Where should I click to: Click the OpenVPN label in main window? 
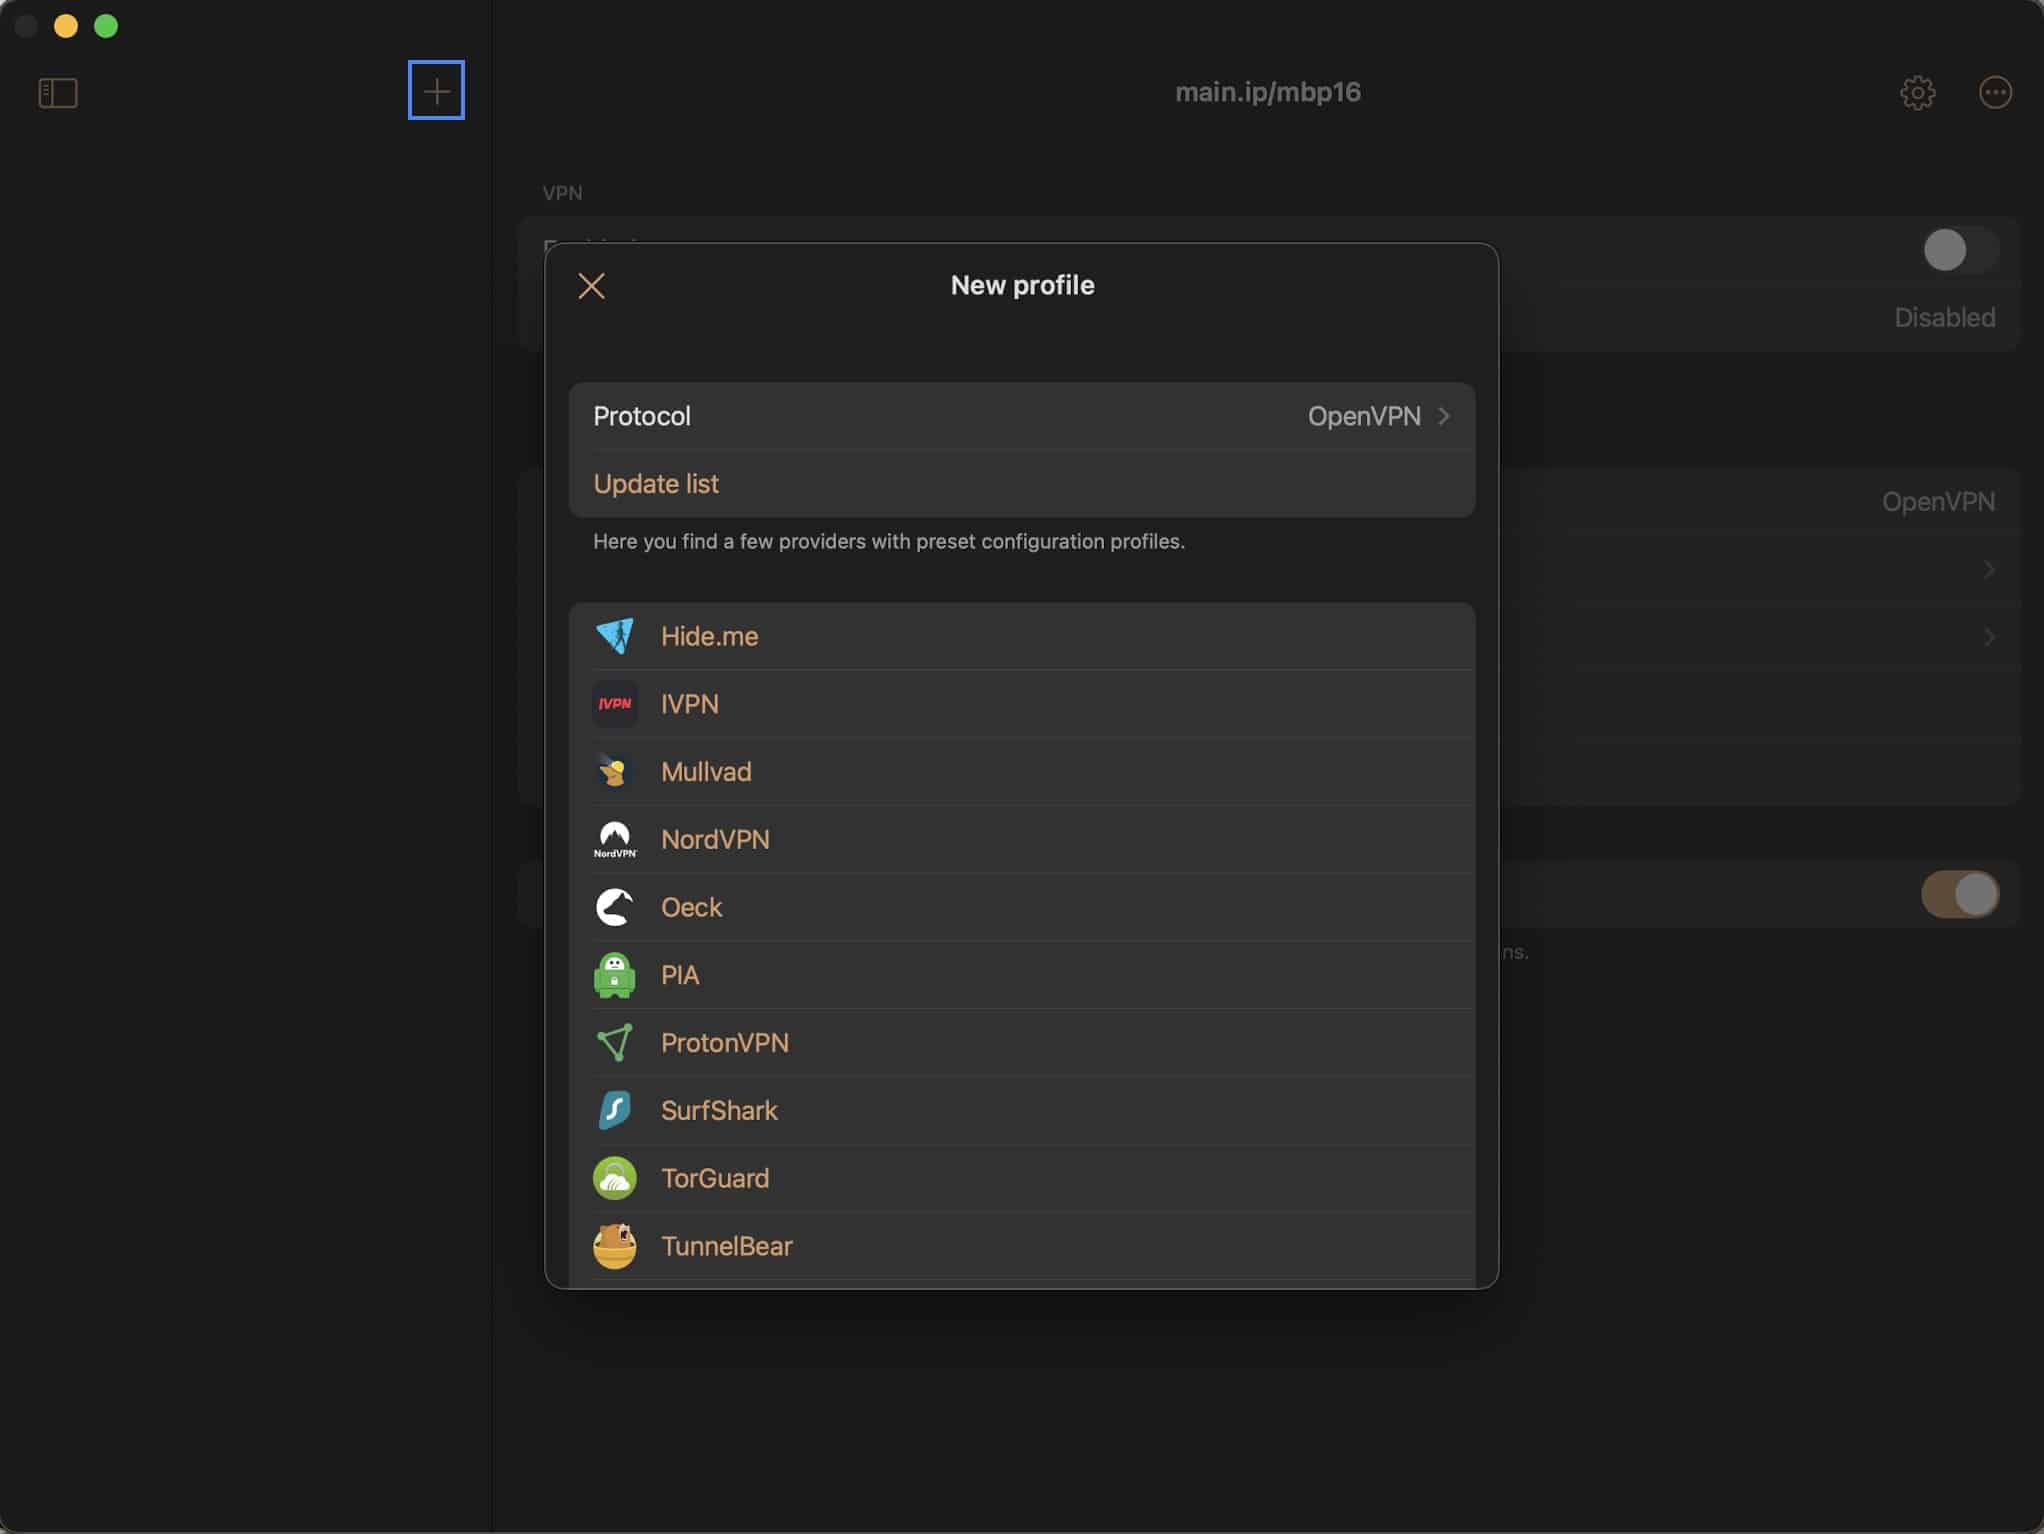click(x=1938, y=502)
